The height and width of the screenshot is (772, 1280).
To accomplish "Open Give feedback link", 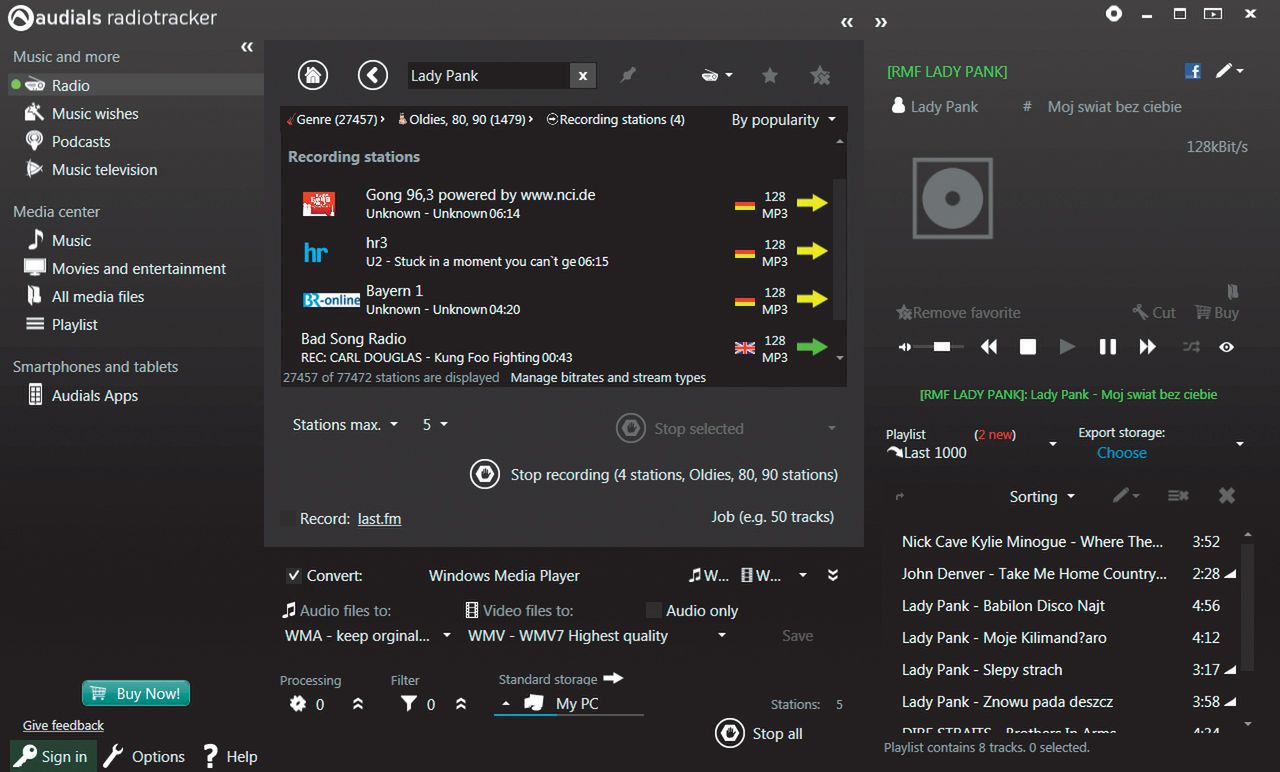I will click(x=63, y=725).
